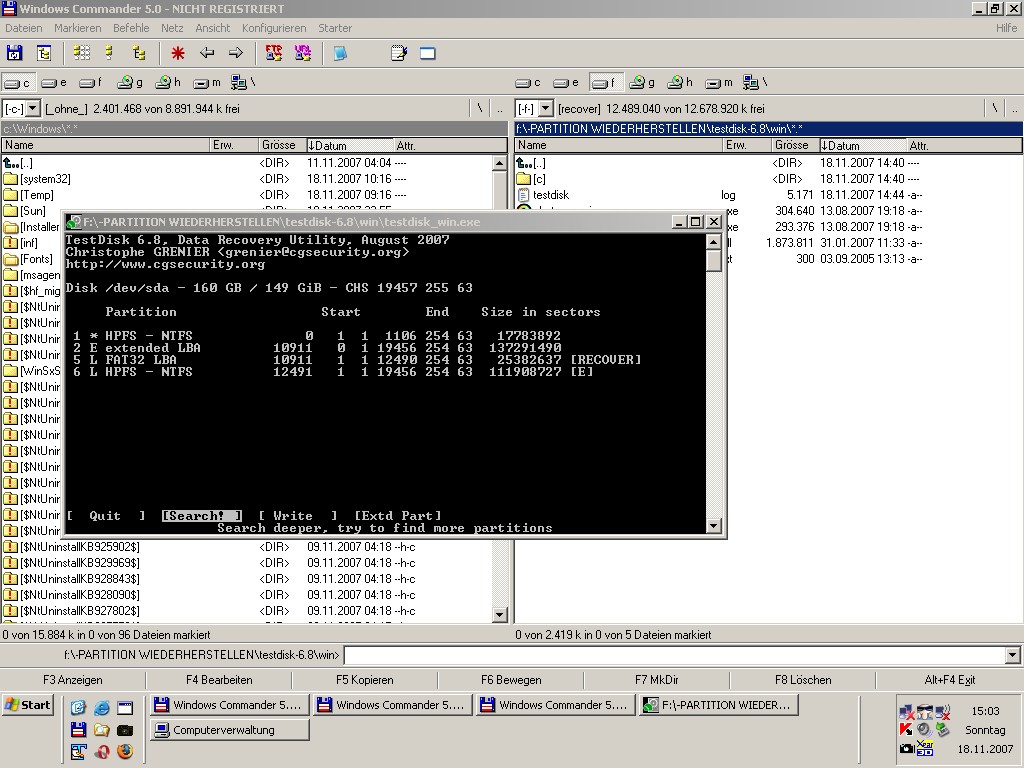This screenshot has width=1024, height=768.
Task: Switch to brief file view icon
Action: click(x=82, y=53)
